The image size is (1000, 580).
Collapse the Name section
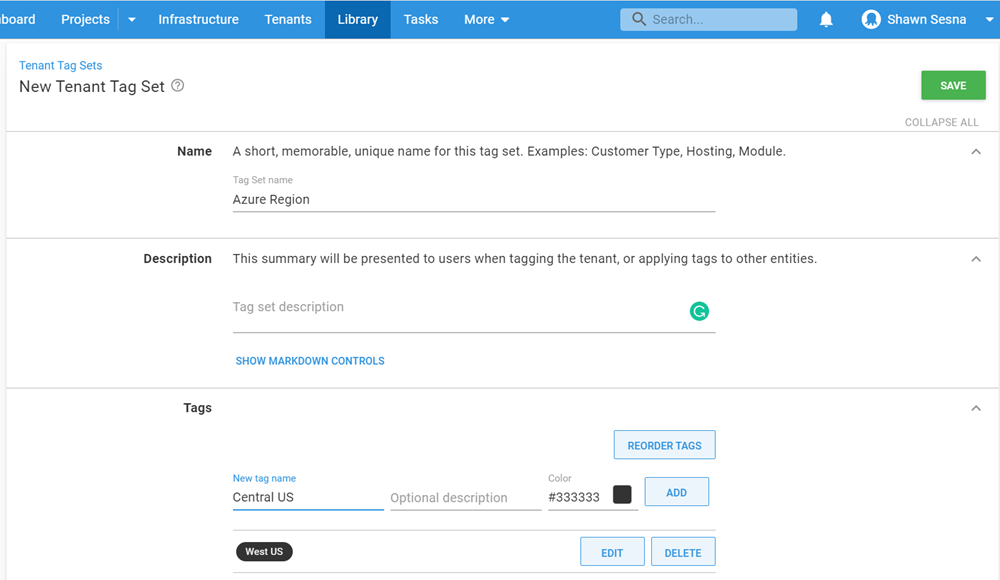click(x=976, y=152)
